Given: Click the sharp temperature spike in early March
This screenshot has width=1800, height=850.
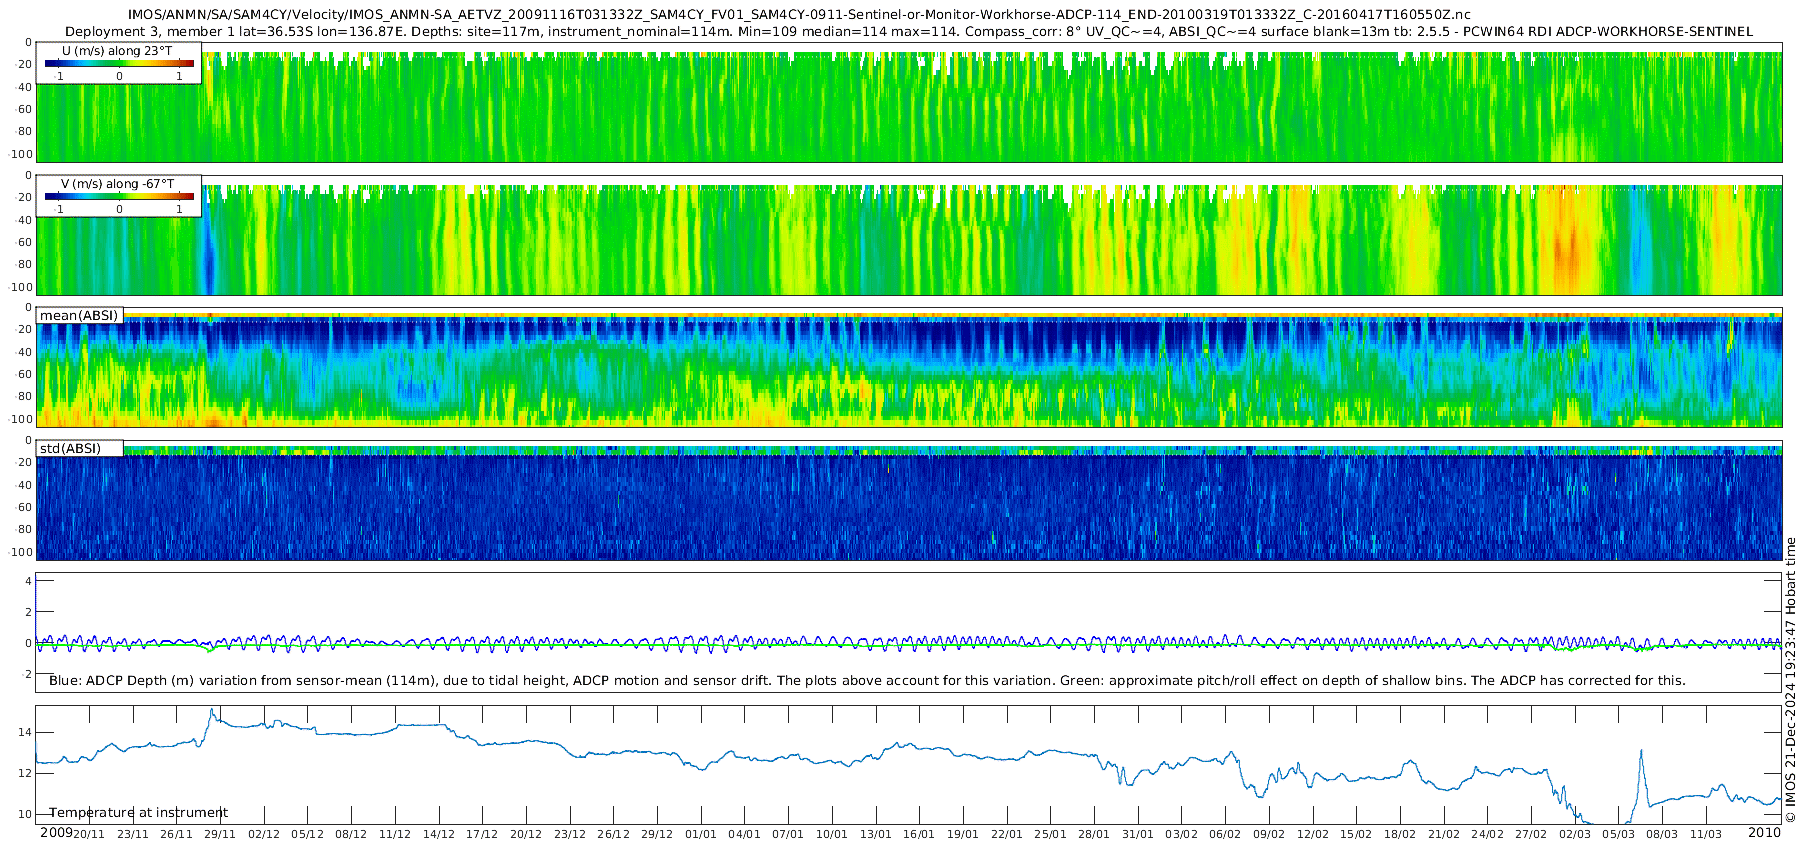Looking at the screenshot, I should 1641,752.
